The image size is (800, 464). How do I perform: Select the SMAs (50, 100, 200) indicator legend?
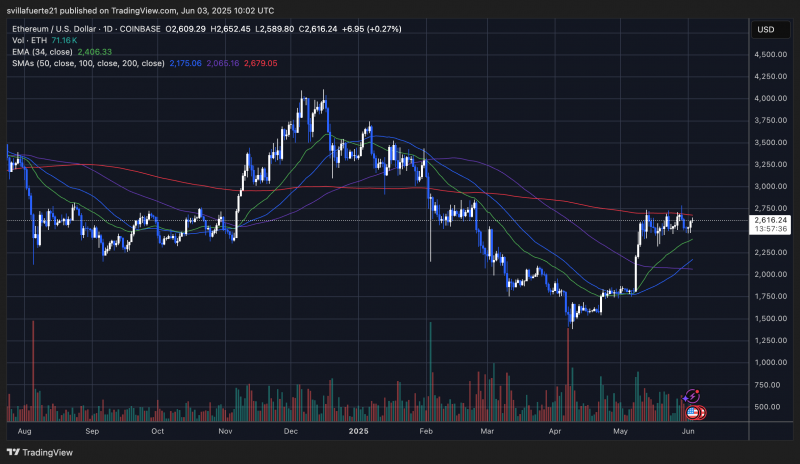click(x=88, y=63)
